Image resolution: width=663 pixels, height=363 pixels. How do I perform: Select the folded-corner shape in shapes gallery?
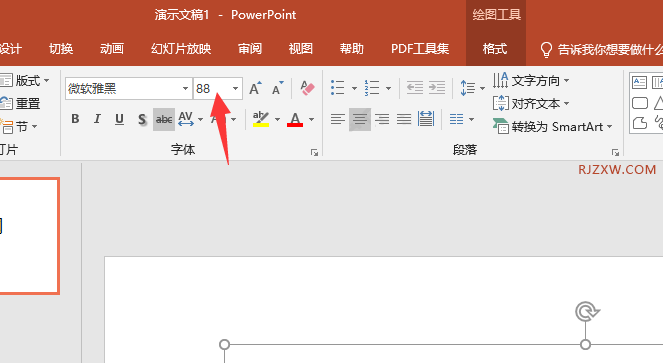pos(639,123)
